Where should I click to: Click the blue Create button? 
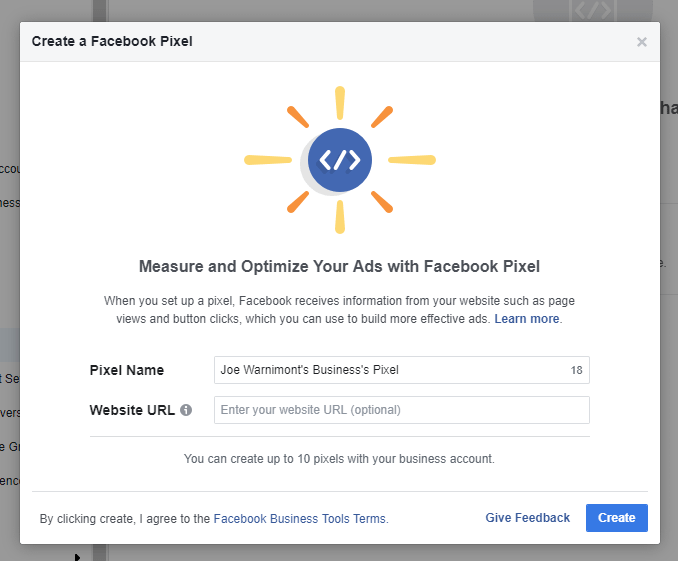(x=617, y=518)
